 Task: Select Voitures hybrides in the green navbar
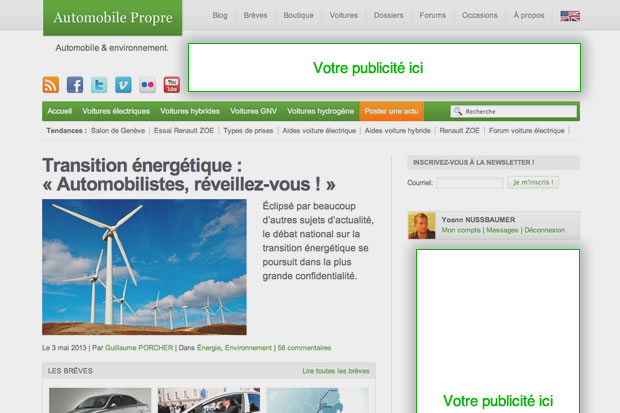tap(190, 111)
